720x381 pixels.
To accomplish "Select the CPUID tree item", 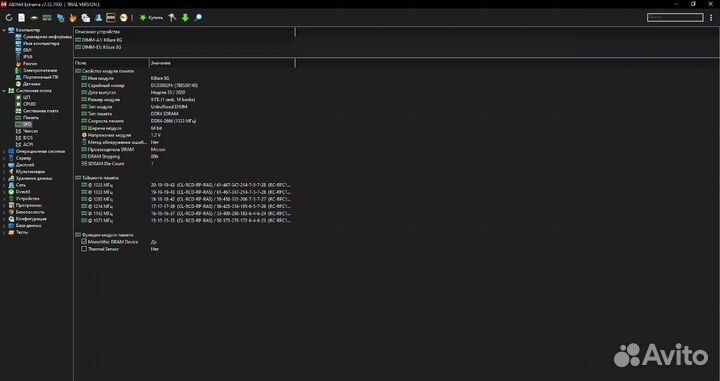I will point(29,104).
